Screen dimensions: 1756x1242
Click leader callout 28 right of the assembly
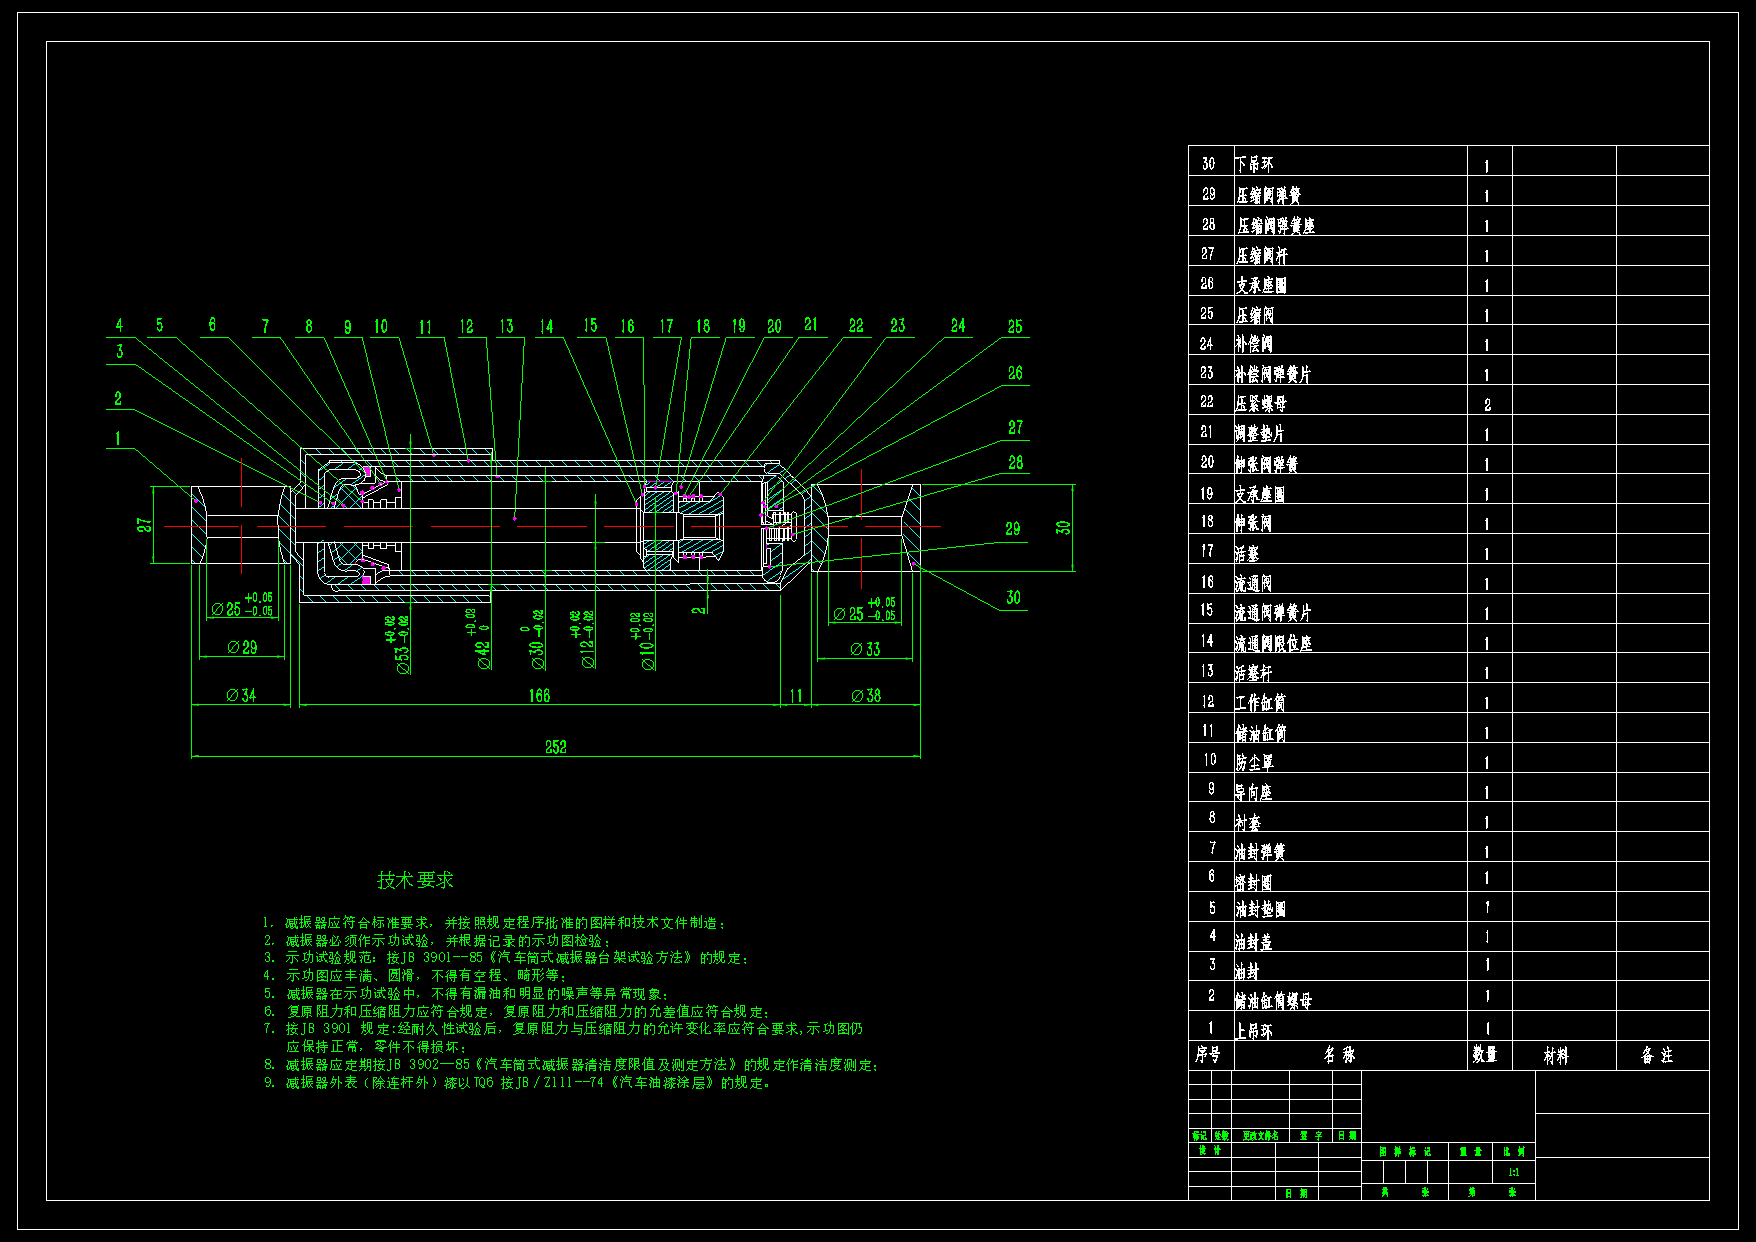click(x=1016, y=463)
